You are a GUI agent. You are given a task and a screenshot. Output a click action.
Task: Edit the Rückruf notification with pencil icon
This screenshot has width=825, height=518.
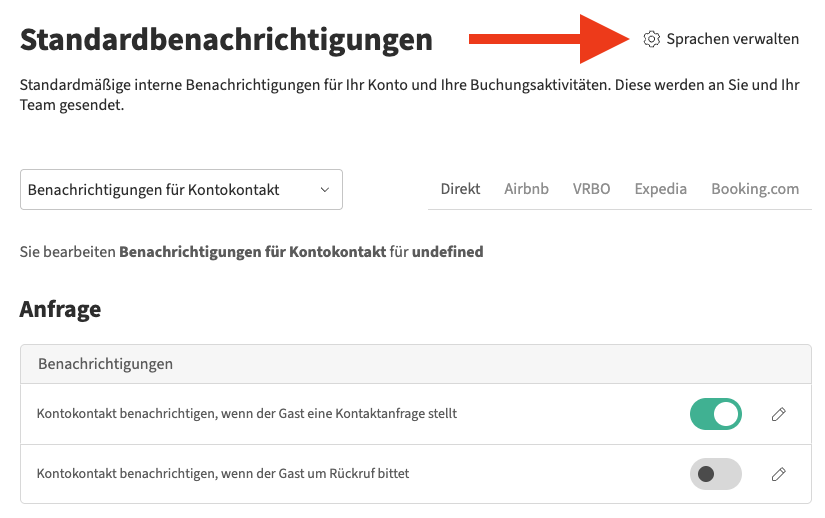click(x=778, y=474)
